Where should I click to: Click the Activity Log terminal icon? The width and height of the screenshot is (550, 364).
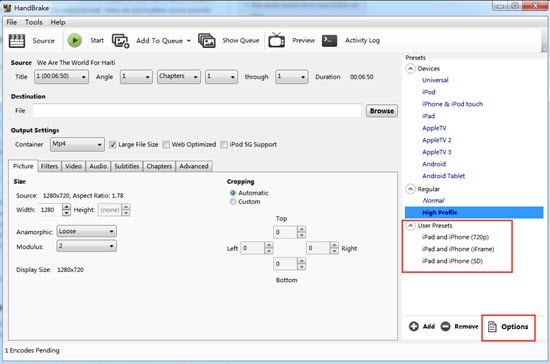pos(329,41)
